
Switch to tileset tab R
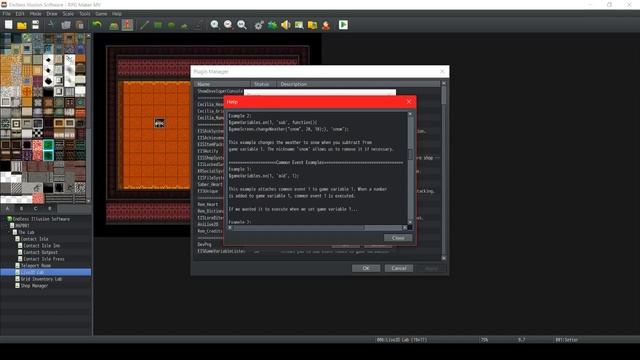[50, 209]
